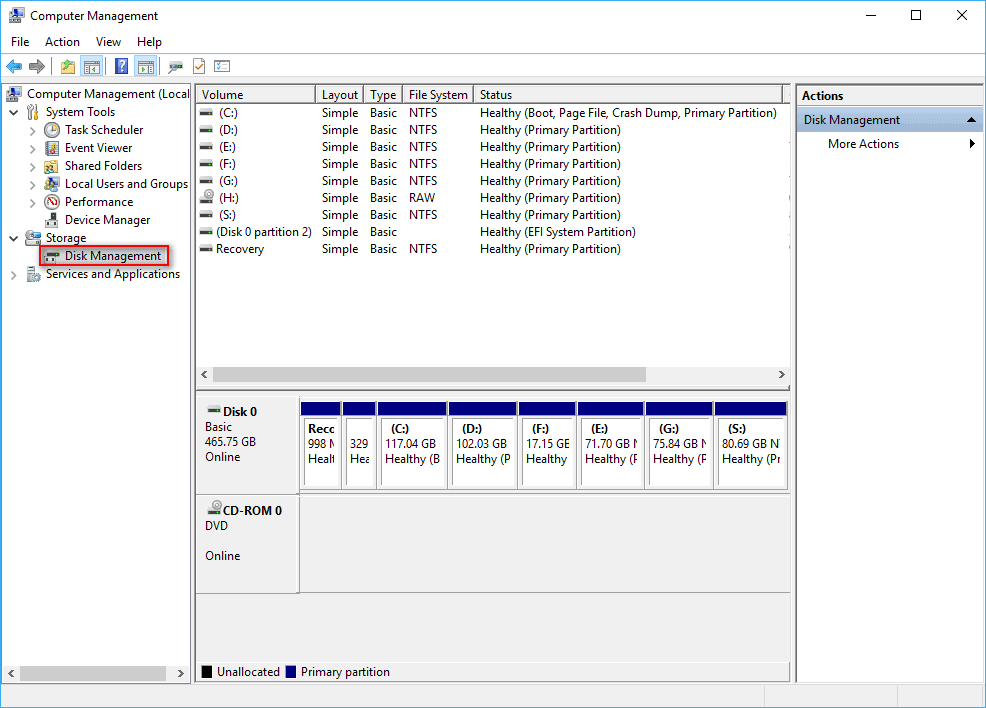
Task: Open the View menu
Action: point(108,42)
